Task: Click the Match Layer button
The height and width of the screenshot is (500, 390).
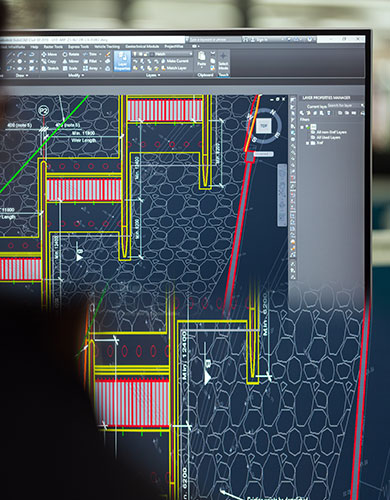Action: pyautogui.click(x=174, y=68)
